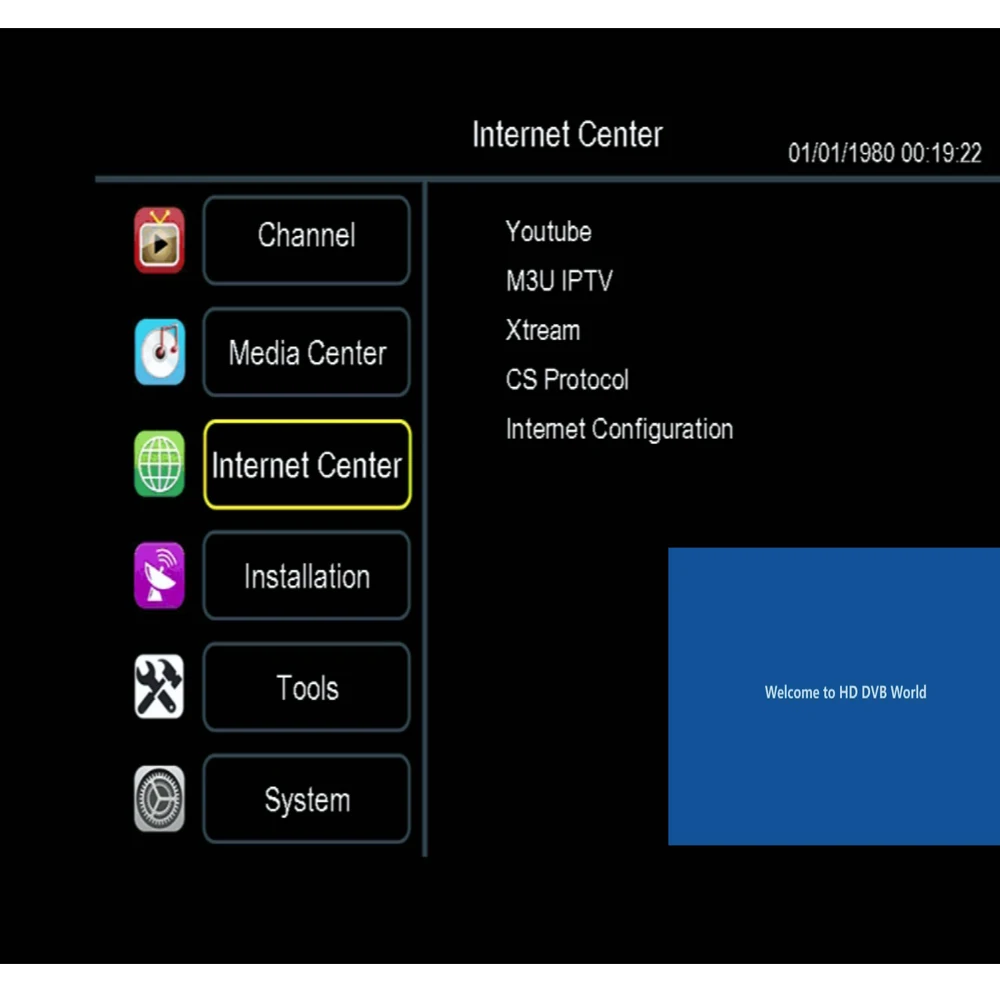Open the Channel menu
This screenshot has height=1000, width=1000.
(307, 240)
